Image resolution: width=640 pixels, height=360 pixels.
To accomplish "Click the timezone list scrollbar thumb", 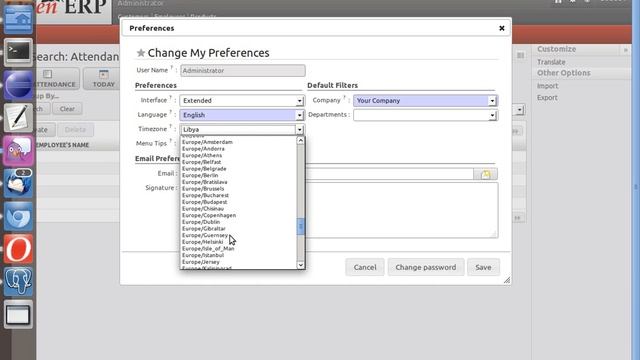I will [300, 227].
